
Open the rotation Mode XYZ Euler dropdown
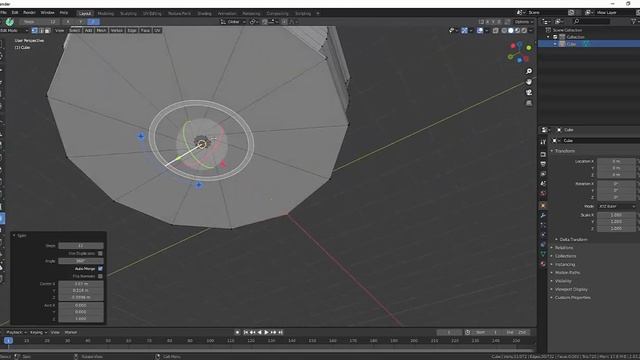click(x=616, y=207)
